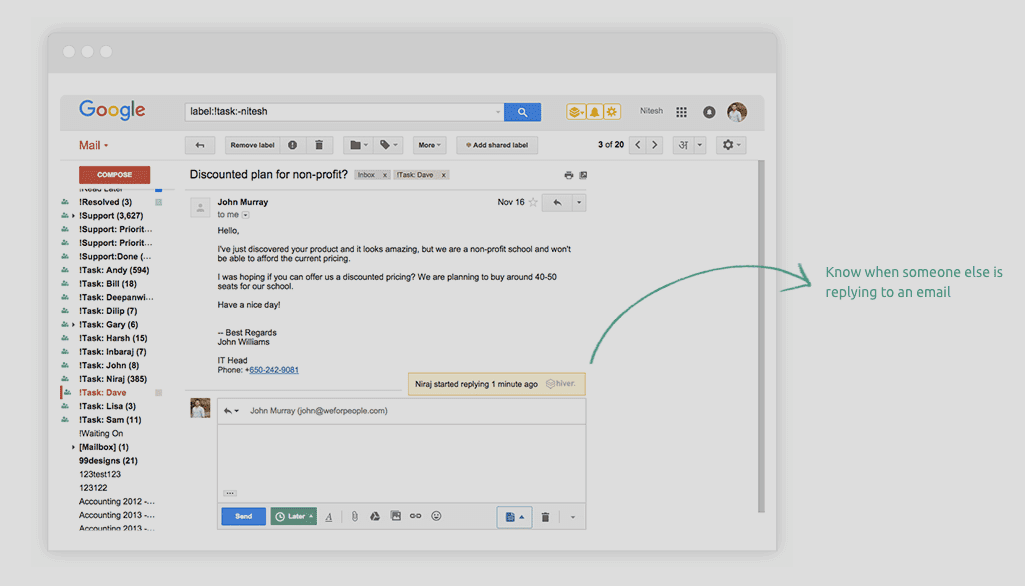Open the Move to folder menu

tap(358, 145)
